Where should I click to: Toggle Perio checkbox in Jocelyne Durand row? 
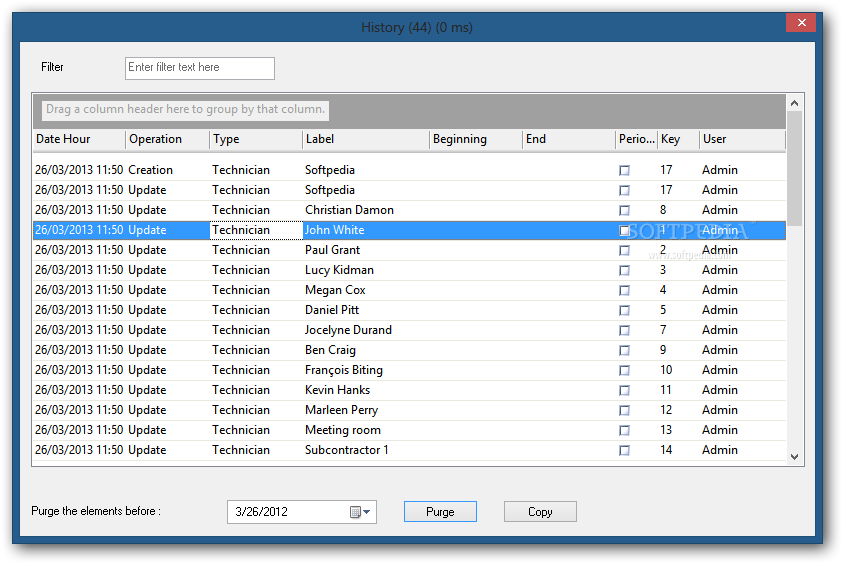tap(624, 331)
